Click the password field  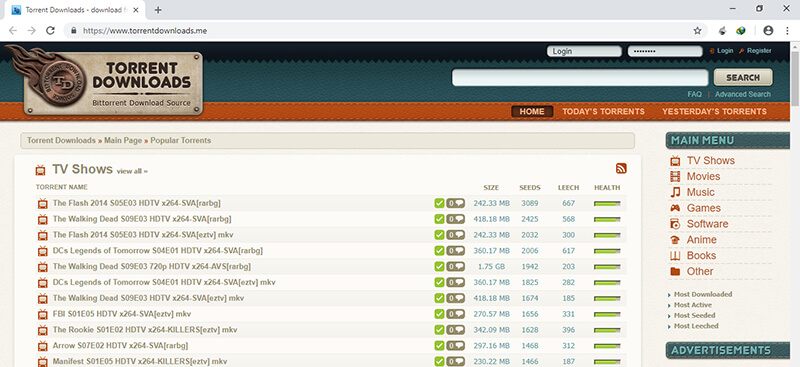[665, 51]
